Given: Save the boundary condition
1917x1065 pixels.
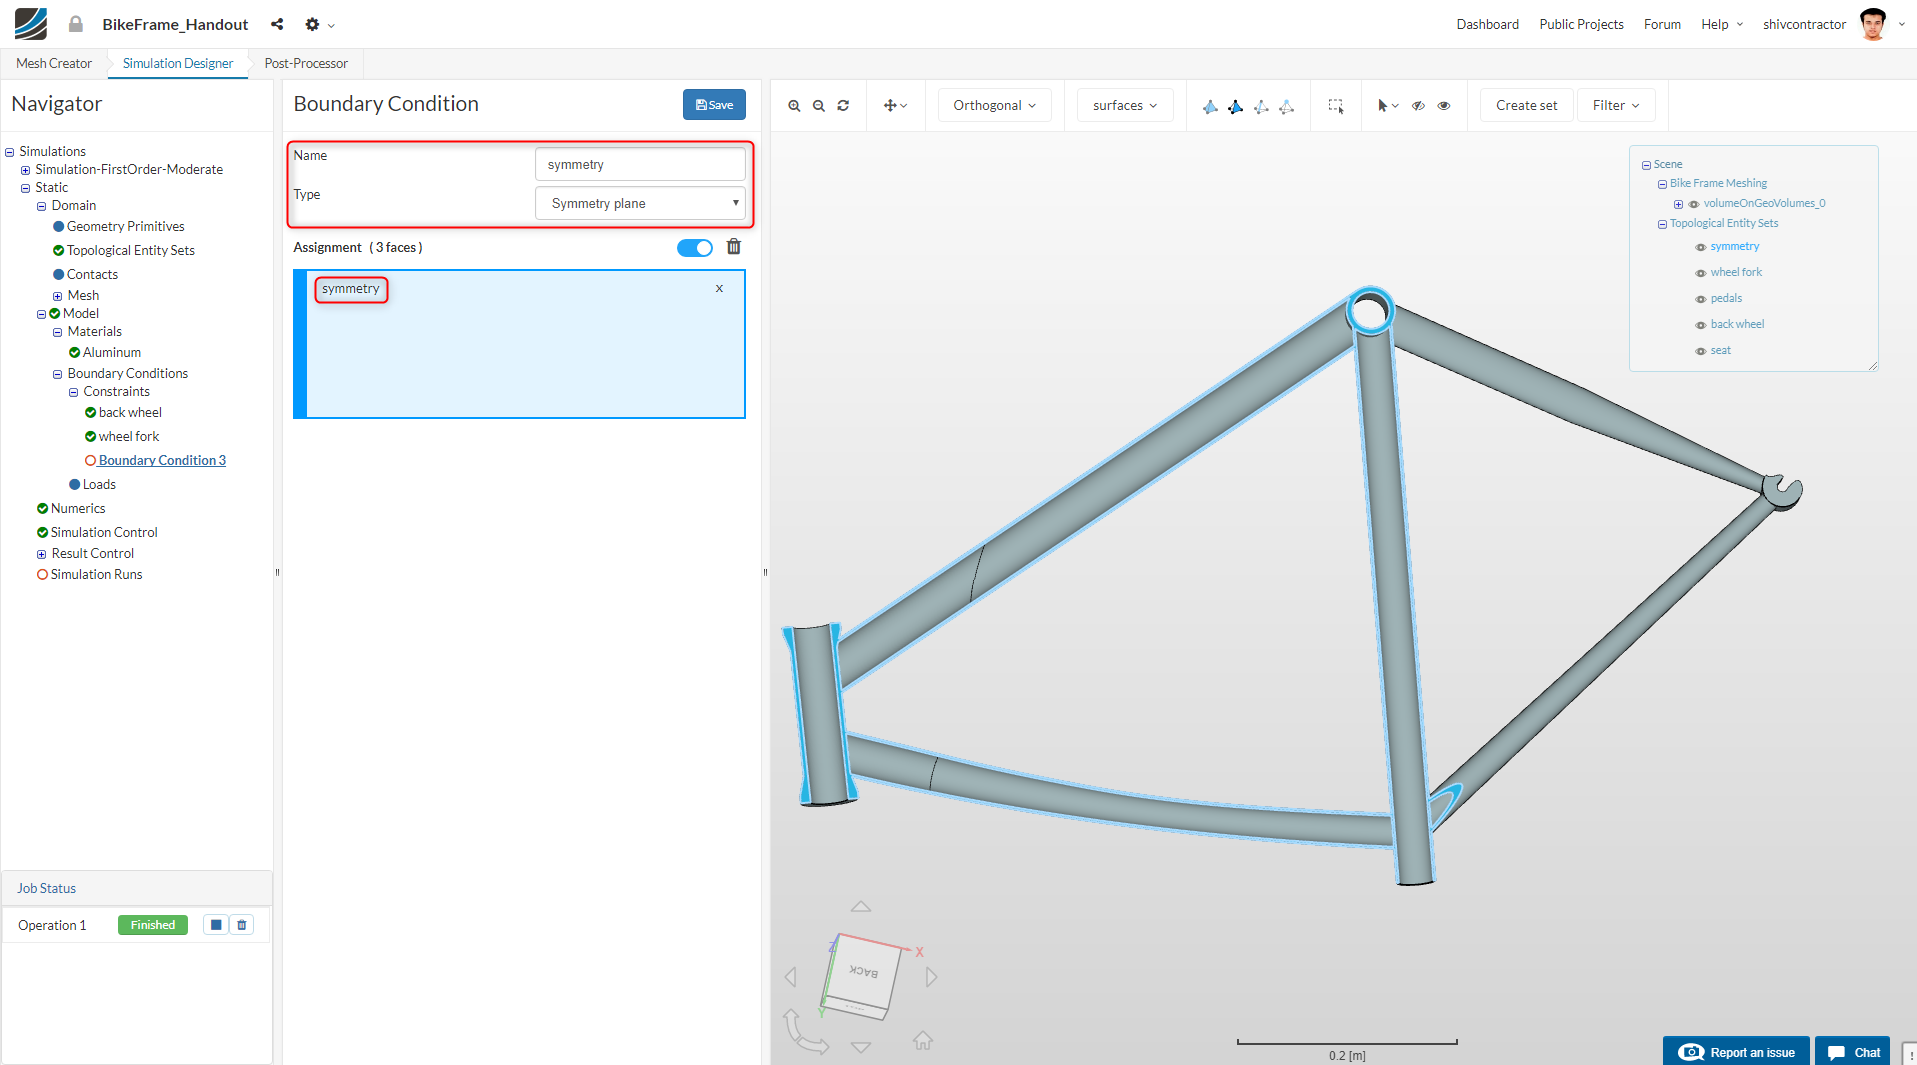Looking at the screenshot, I should 714,105.
